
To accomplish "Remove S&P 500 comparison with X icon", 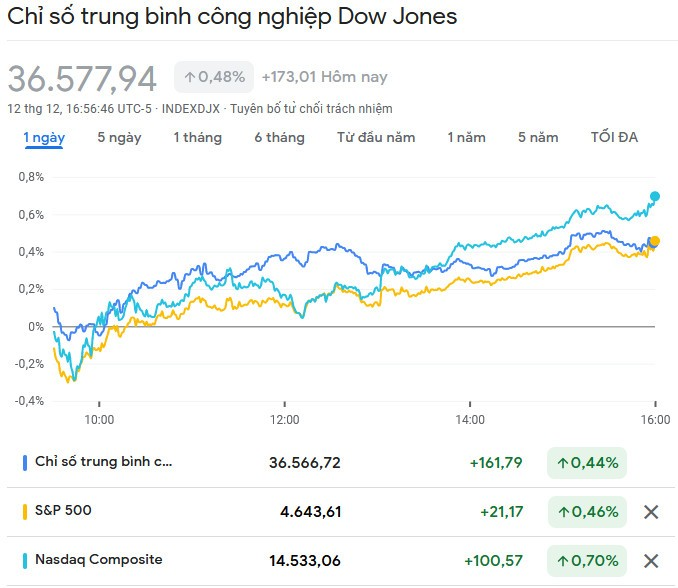I will click(650, 512).
